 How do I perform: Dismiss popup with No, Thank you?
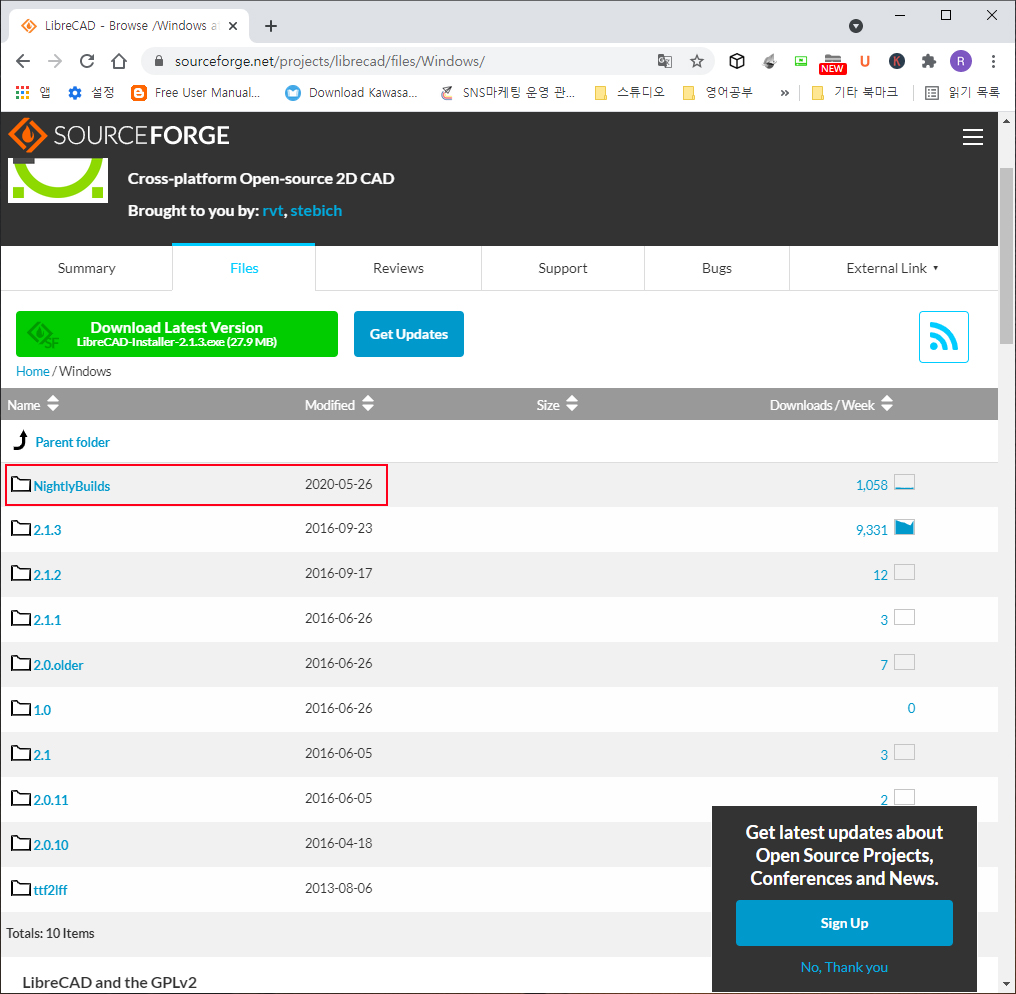(x=844, y=967)
